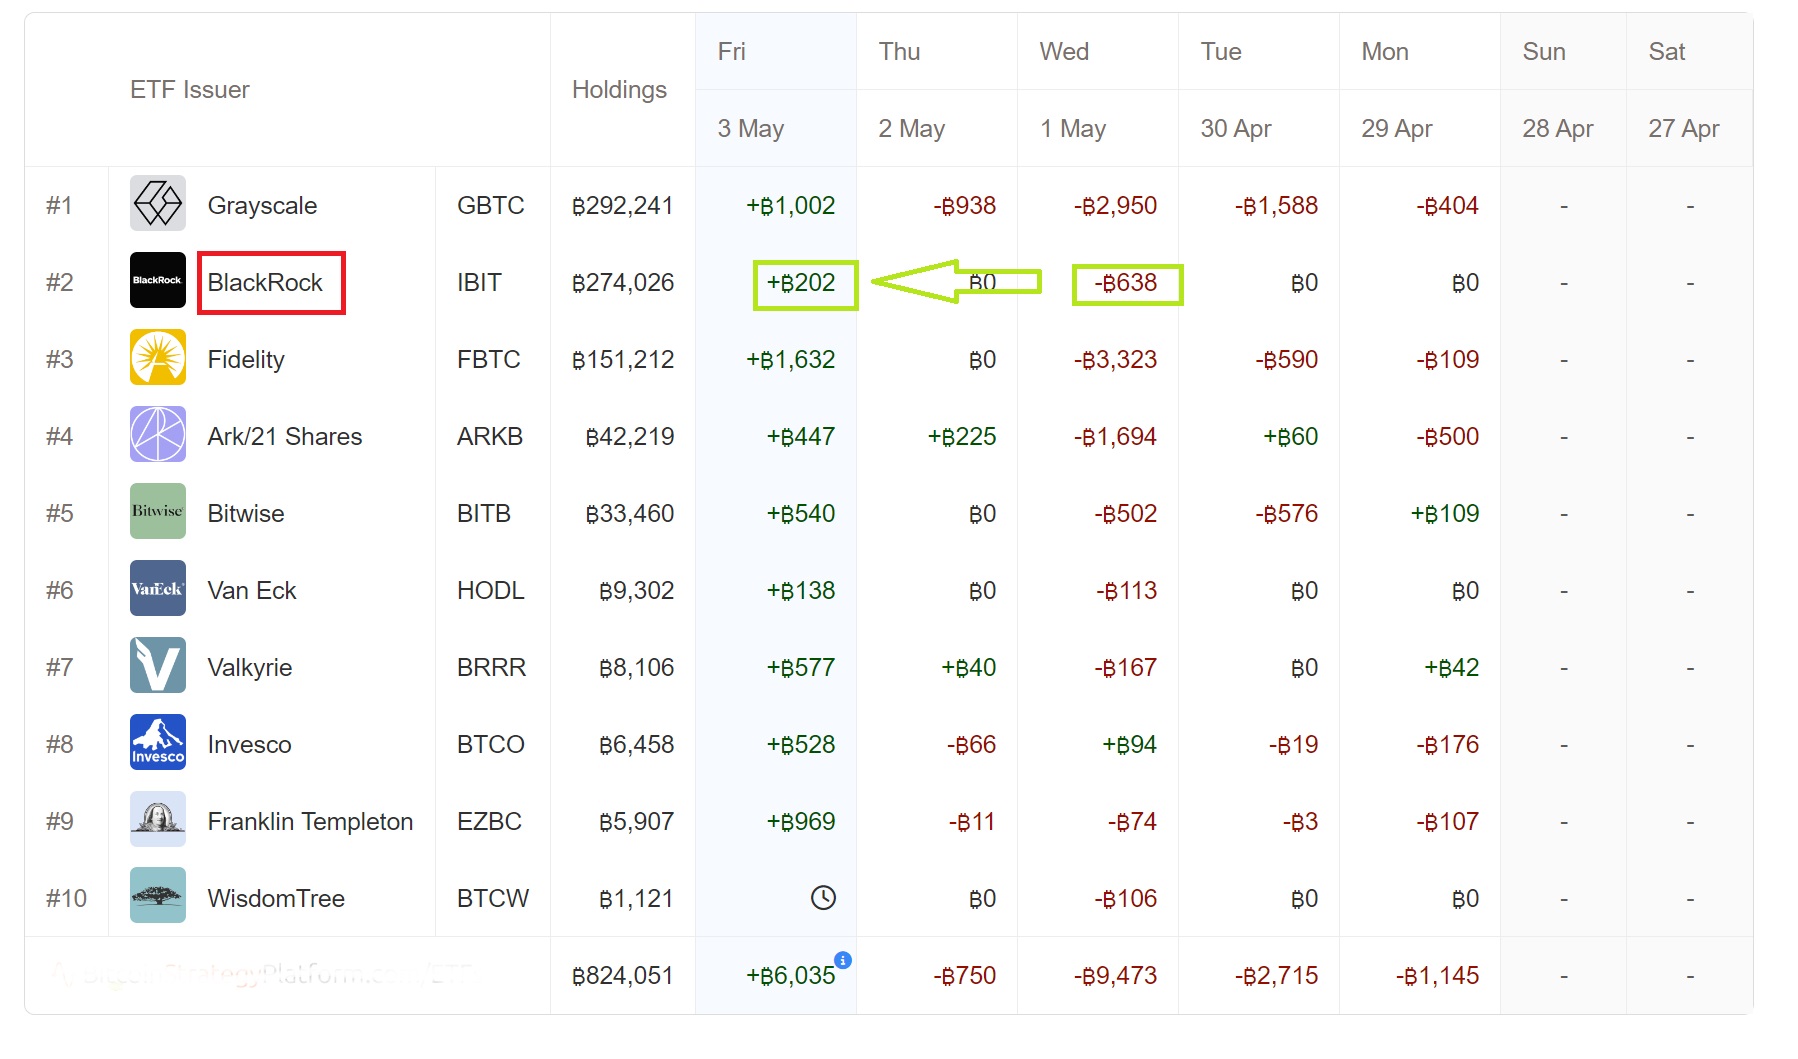Click BlackRock's Friday +₿202 flow value

[x=801, y=283]
